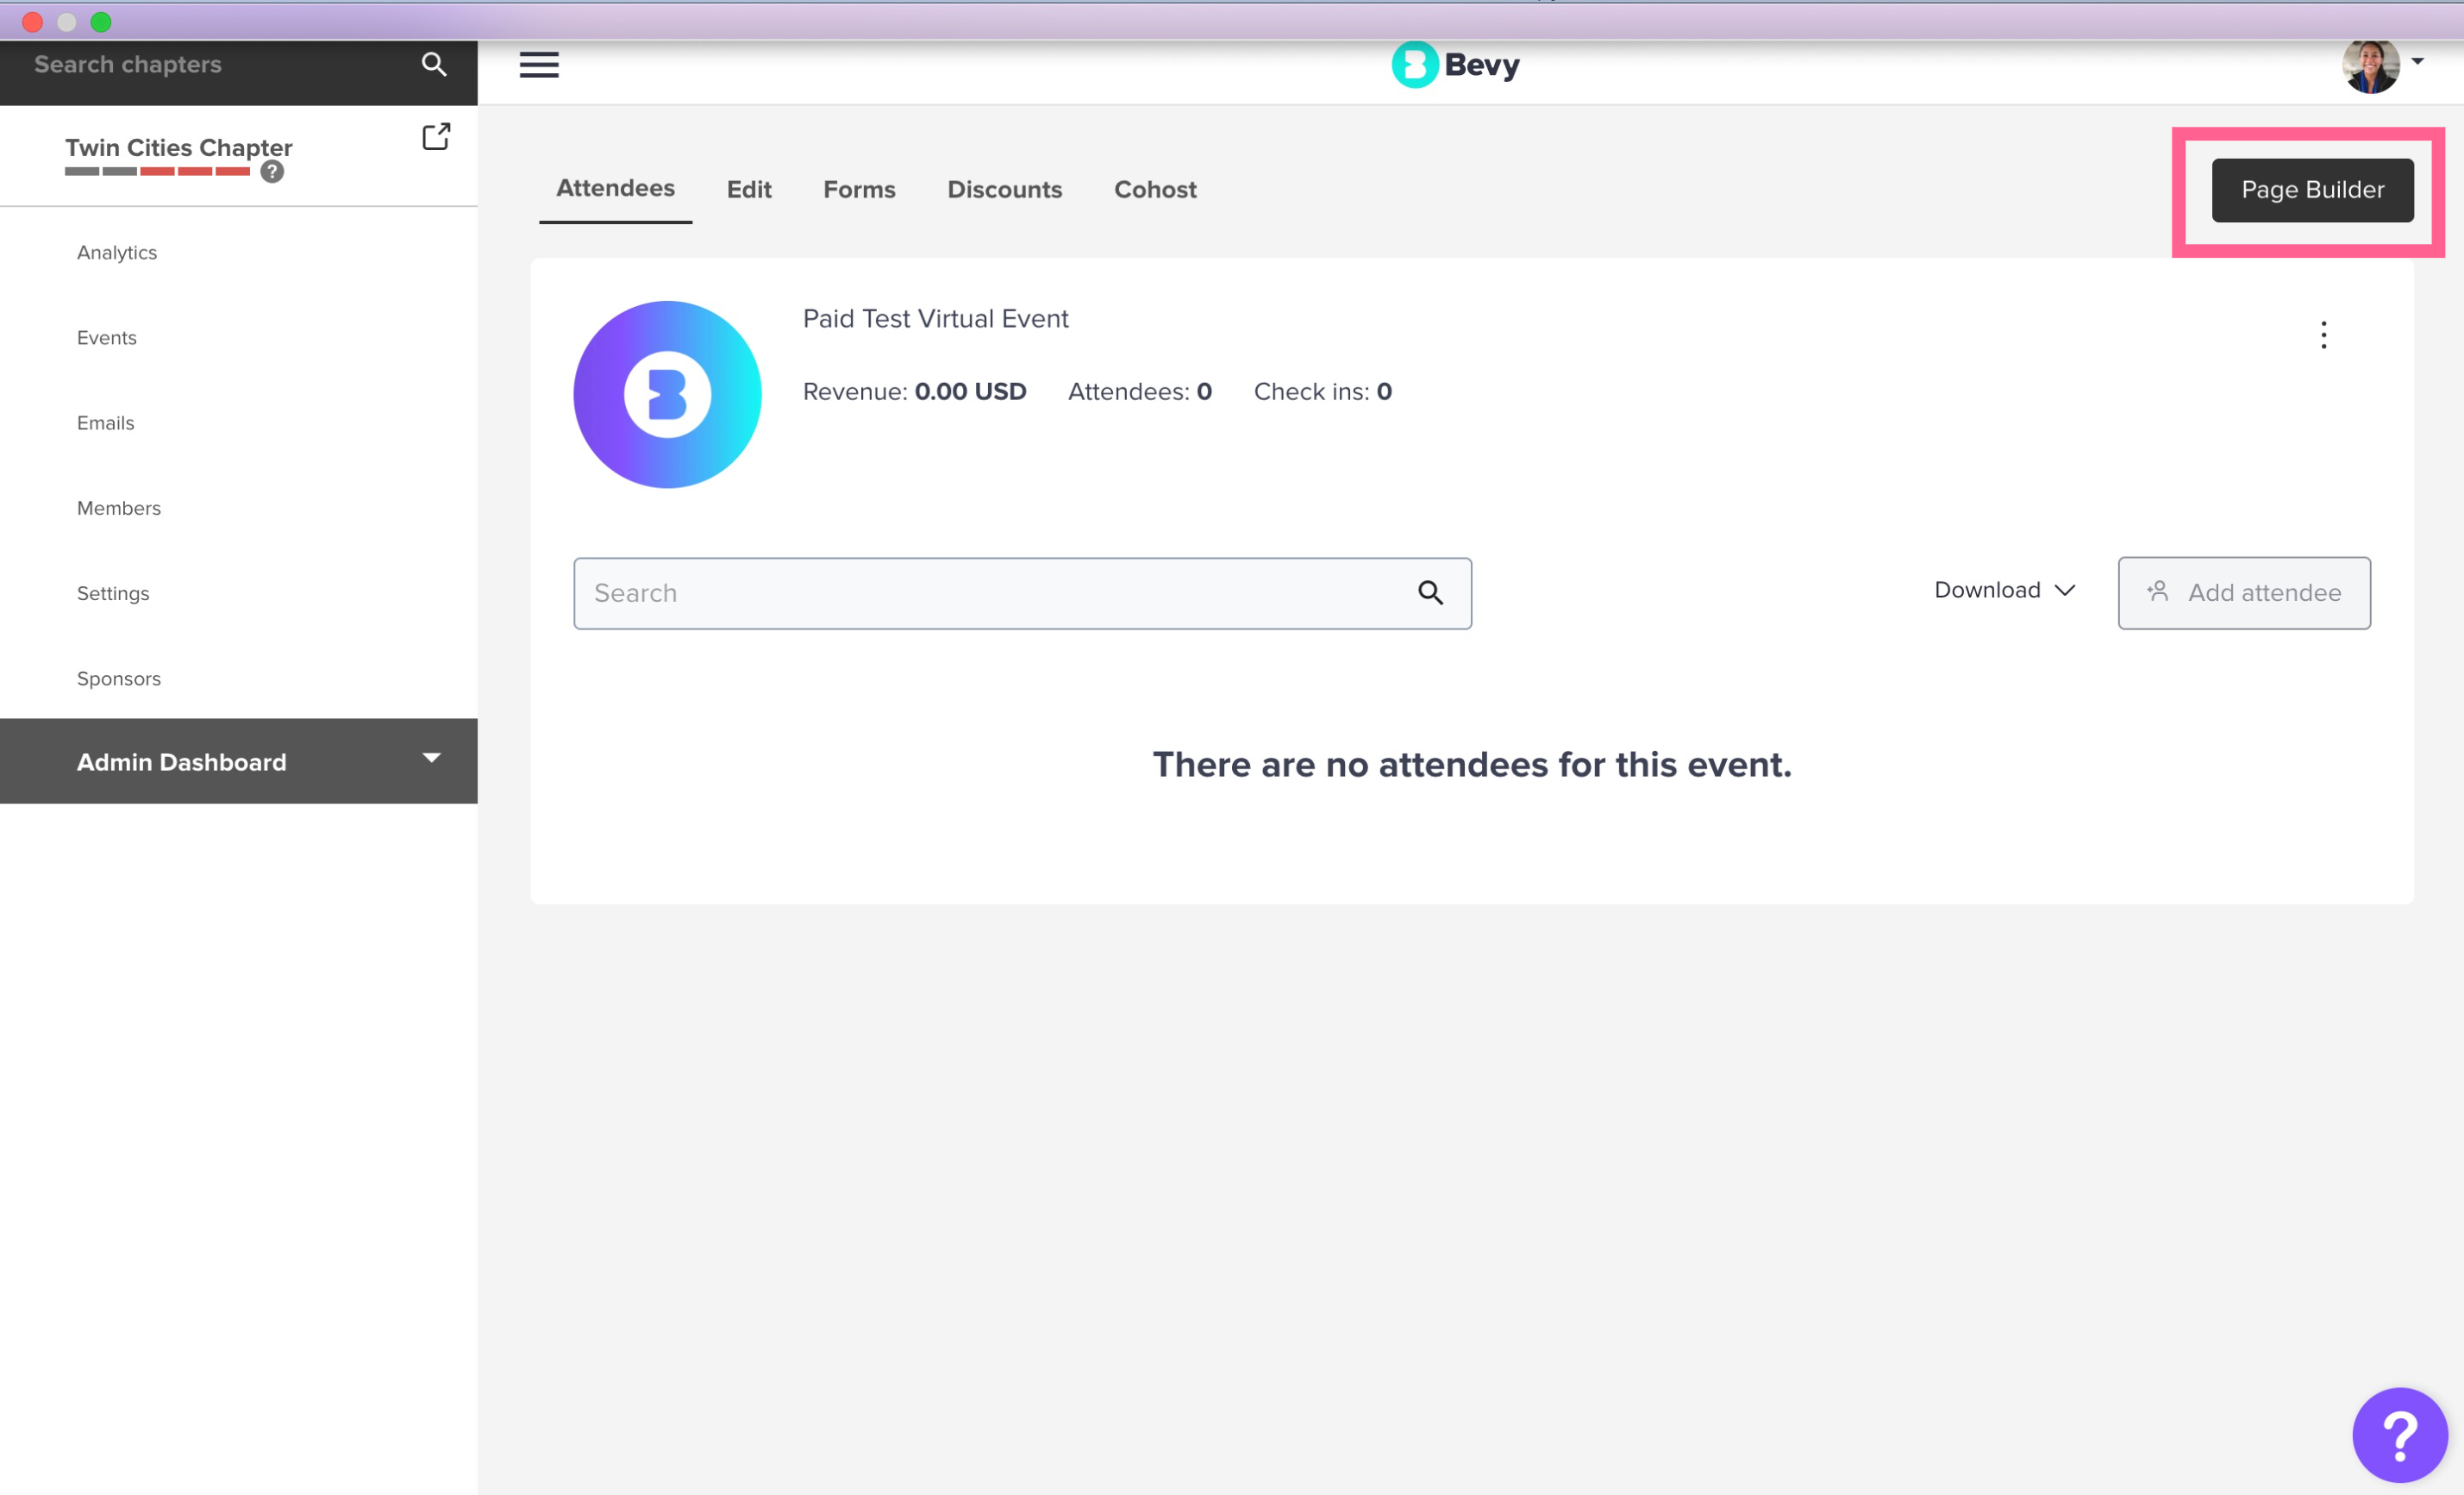Switch to the Cohost tab
Image resolution: width=2464 pixels, height=1495 pixels.
click(x=1155, y=189)
